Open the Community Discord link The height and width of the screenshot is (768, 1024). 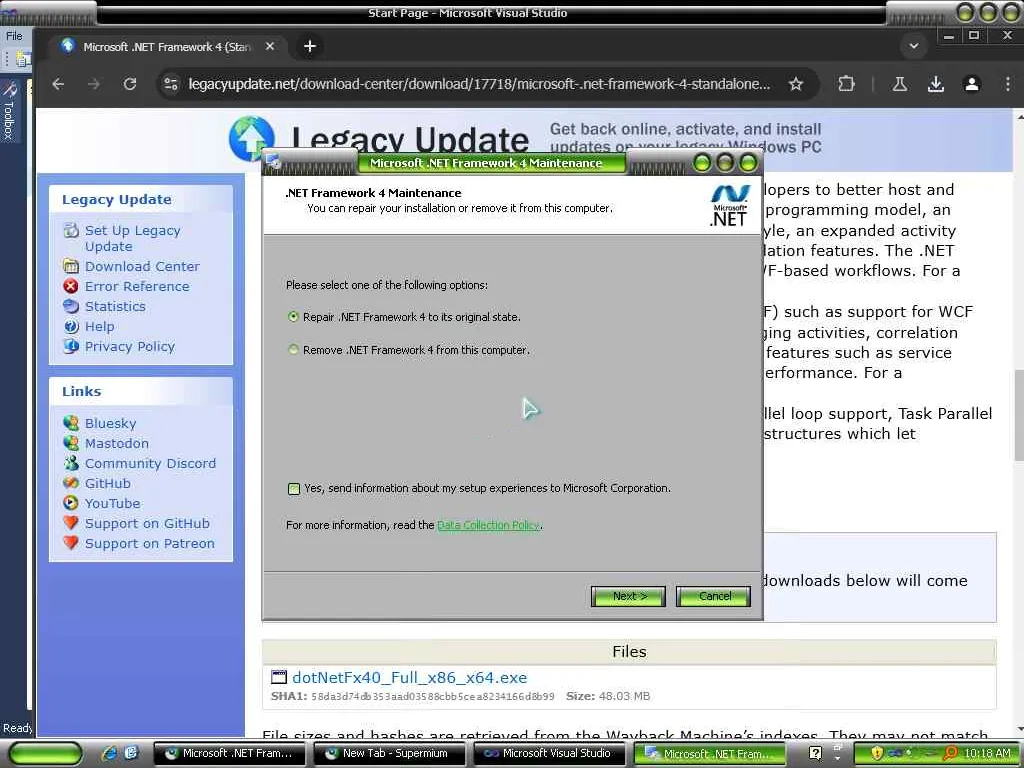point(150,464)
